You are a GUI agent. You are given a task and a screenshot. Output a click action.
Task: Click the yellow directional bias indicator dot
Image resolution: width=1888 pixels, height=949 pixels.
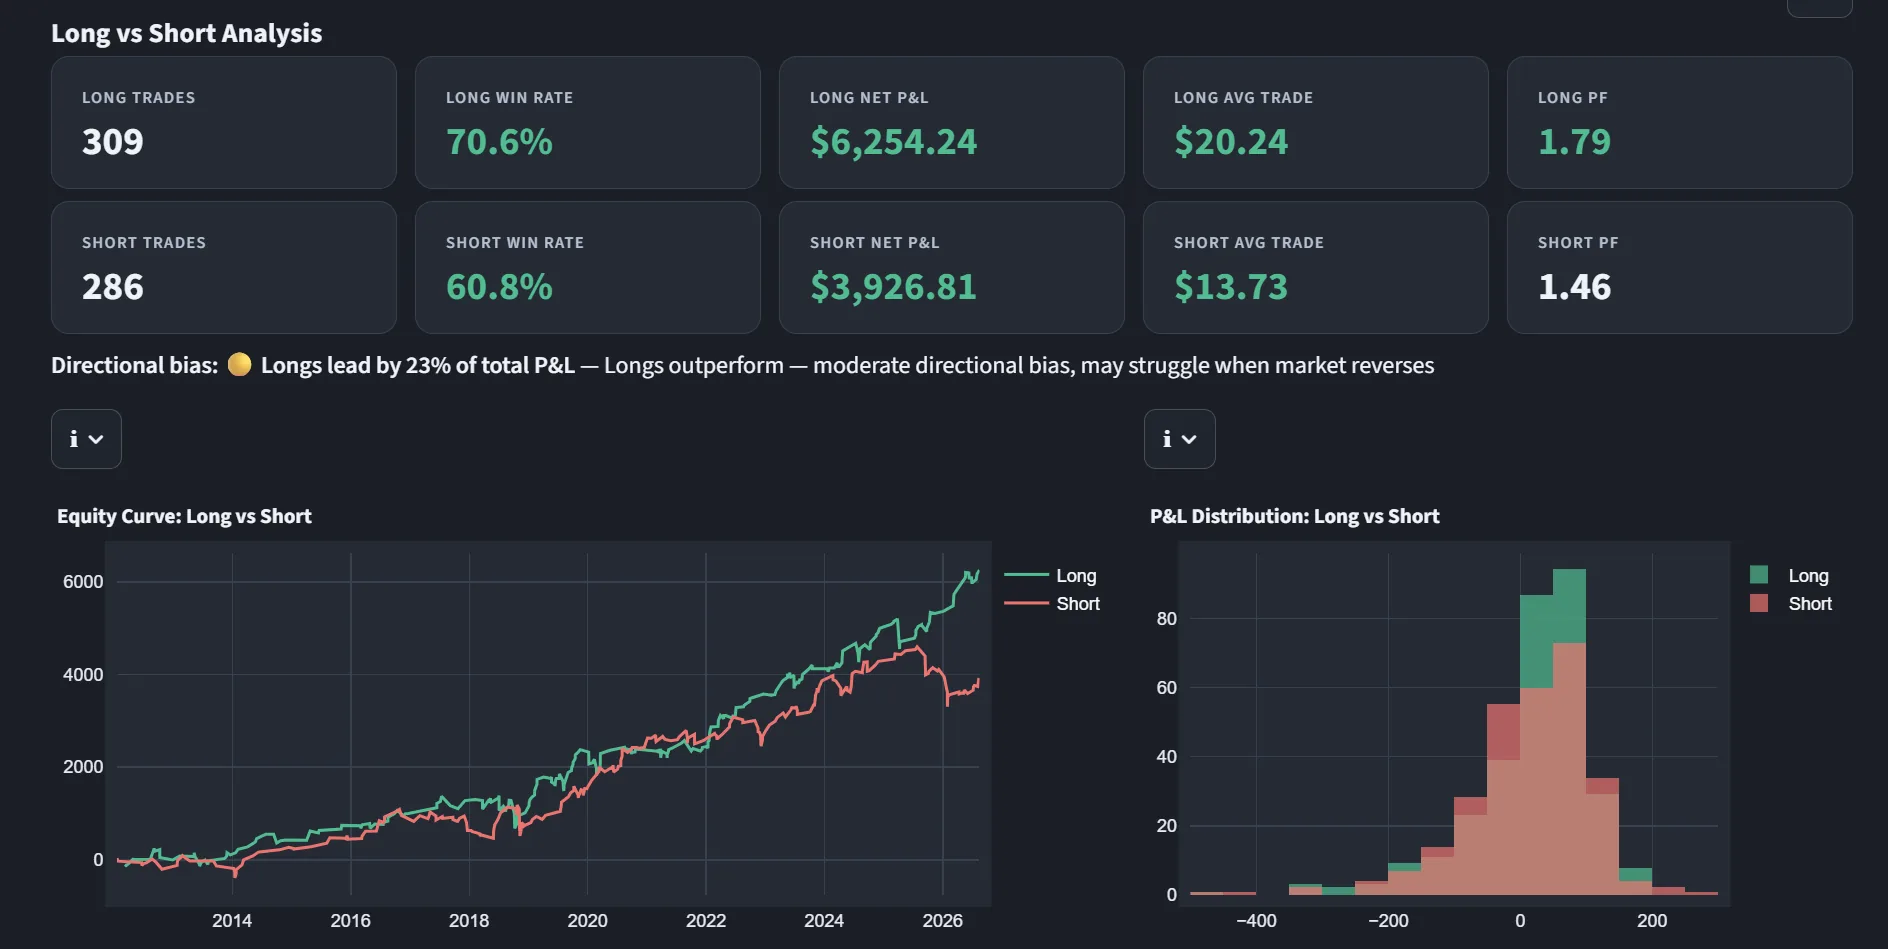(239, 365)
